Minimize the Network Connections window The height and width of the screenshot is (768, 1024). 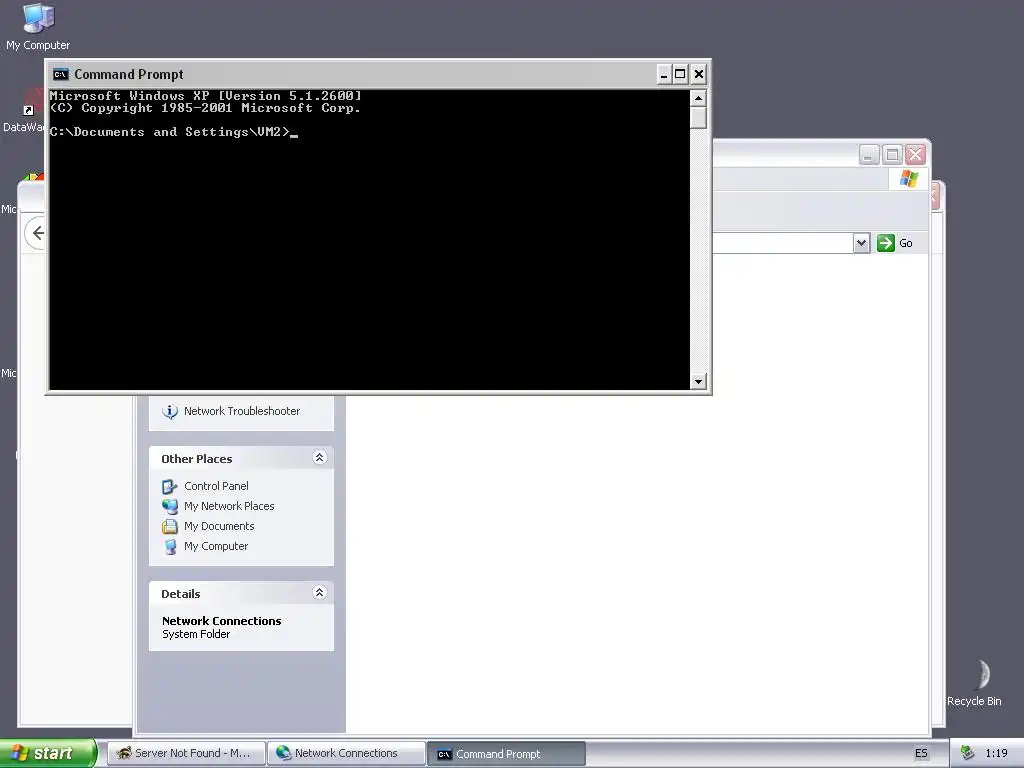point(869,155)
